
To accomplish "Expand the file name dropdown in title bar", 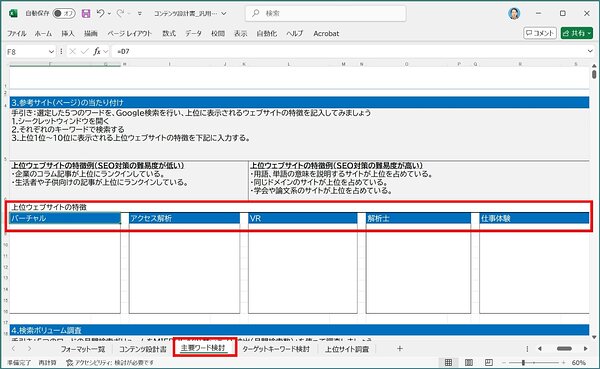I will coord(224,13).
